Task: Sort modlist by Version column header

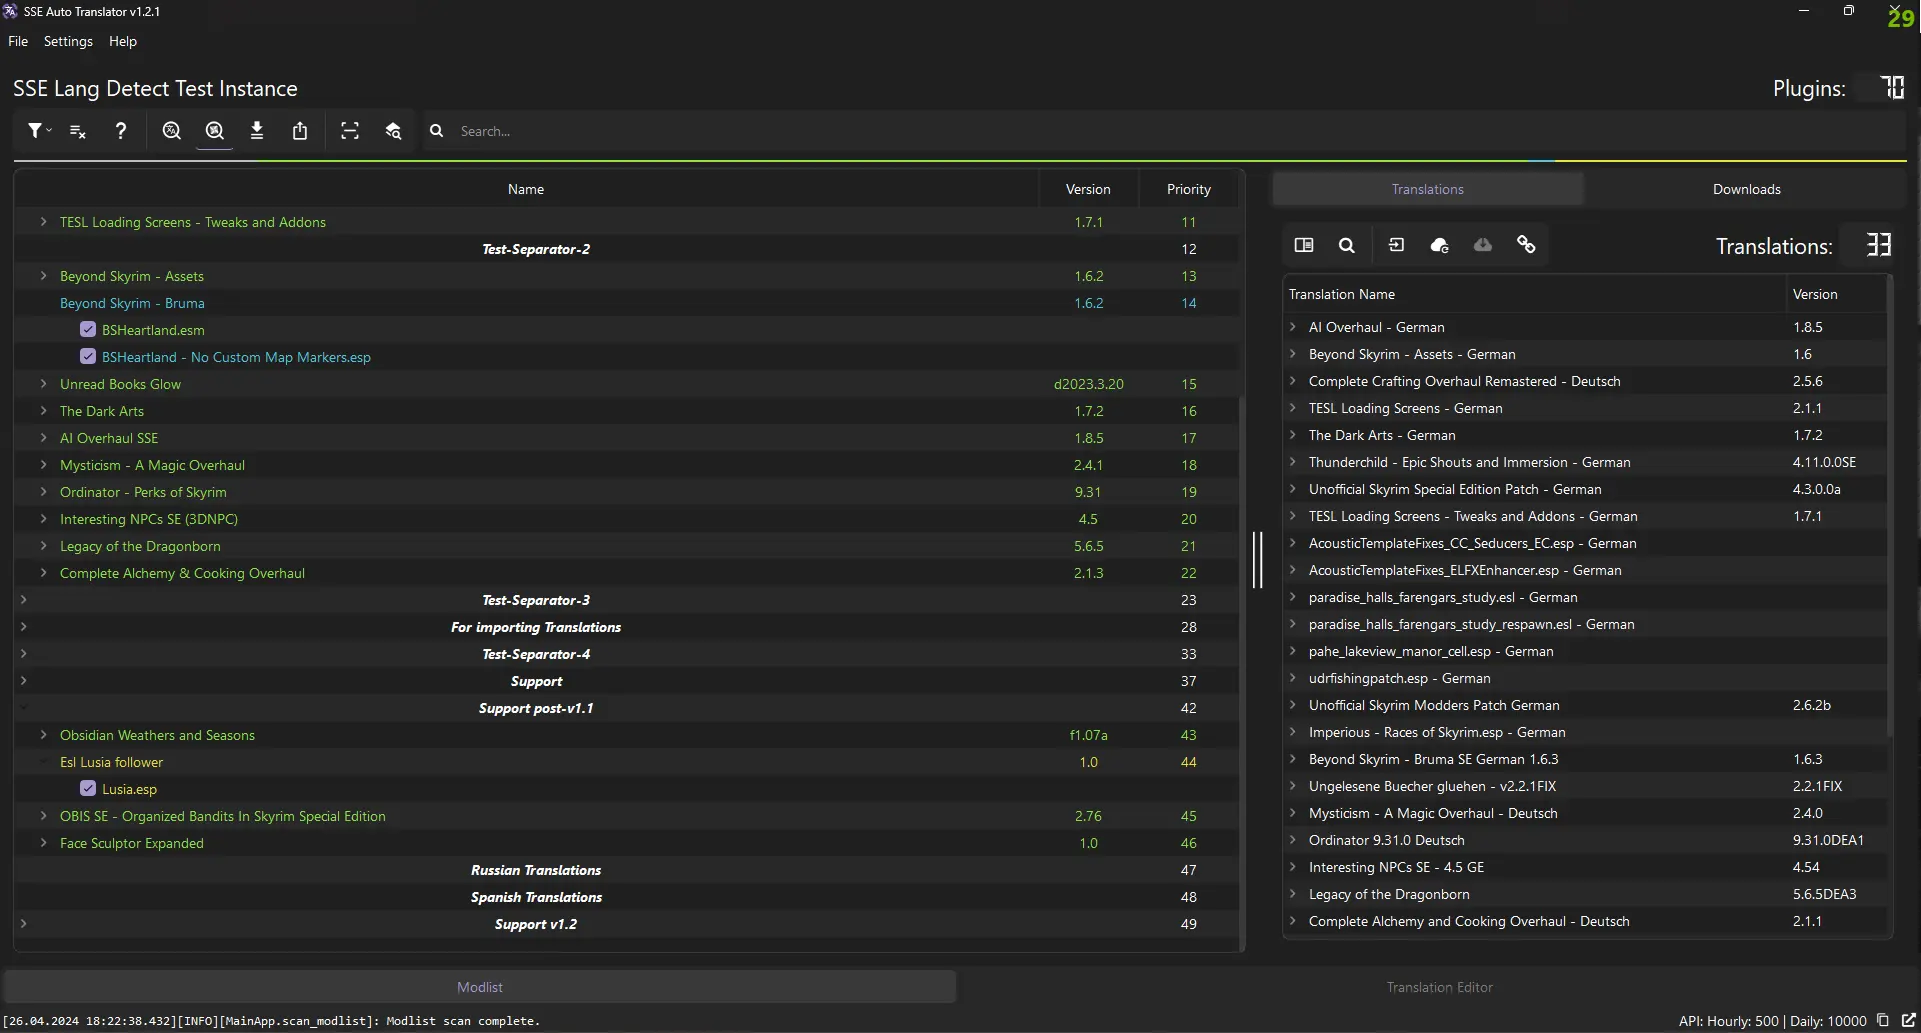Action: (1088, 189)
